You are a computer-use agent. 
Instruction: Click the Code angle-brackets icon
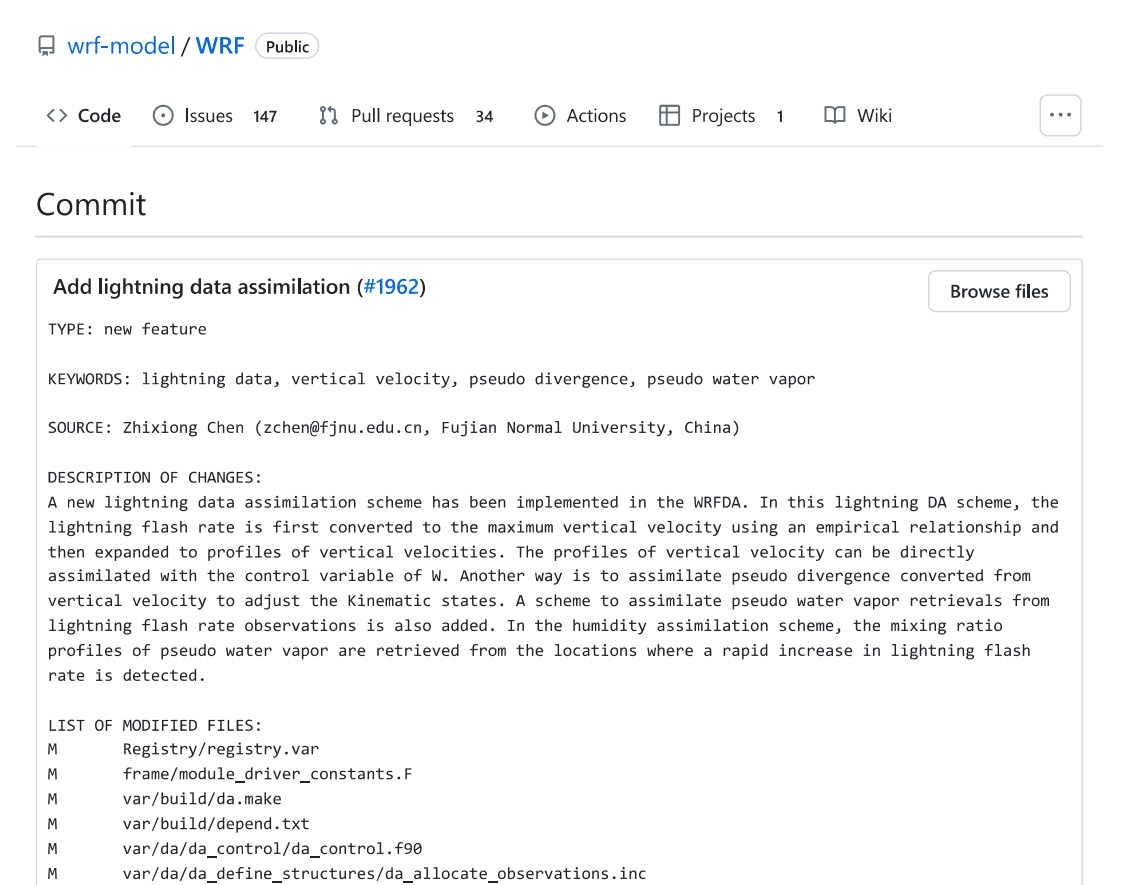(x=57, y=116)
